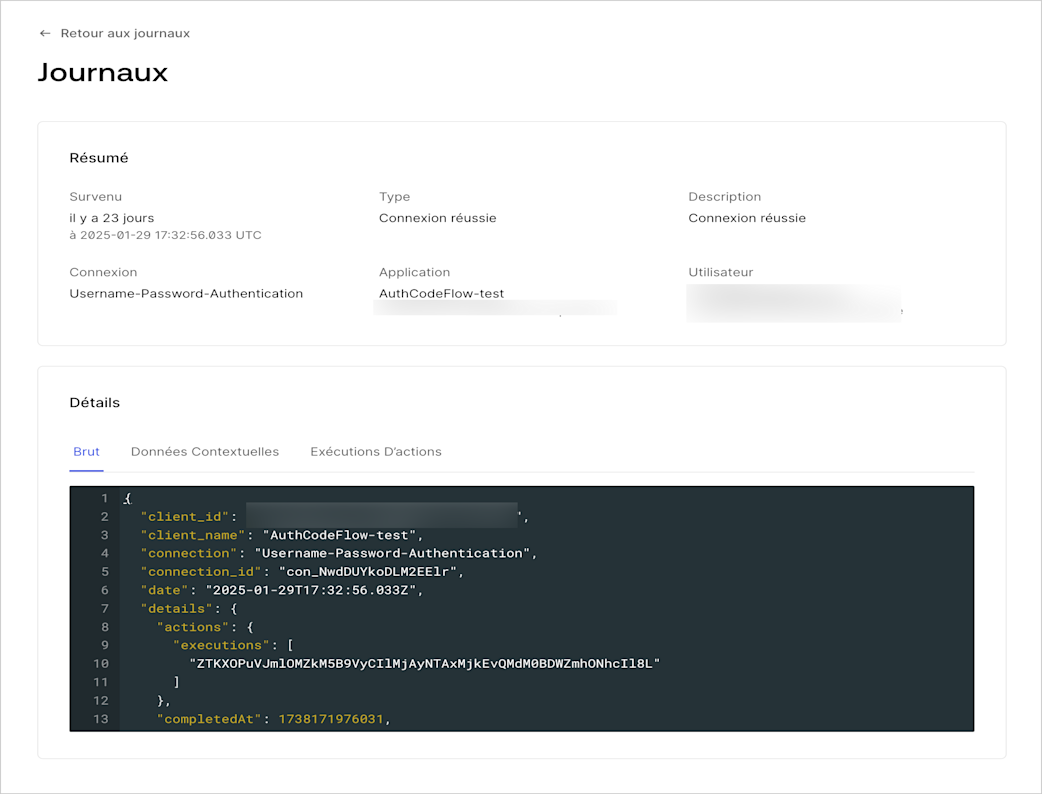
Task: Click the connection_id value con_NwdDUYkoDLM2EElr
Action: [367, 571]
